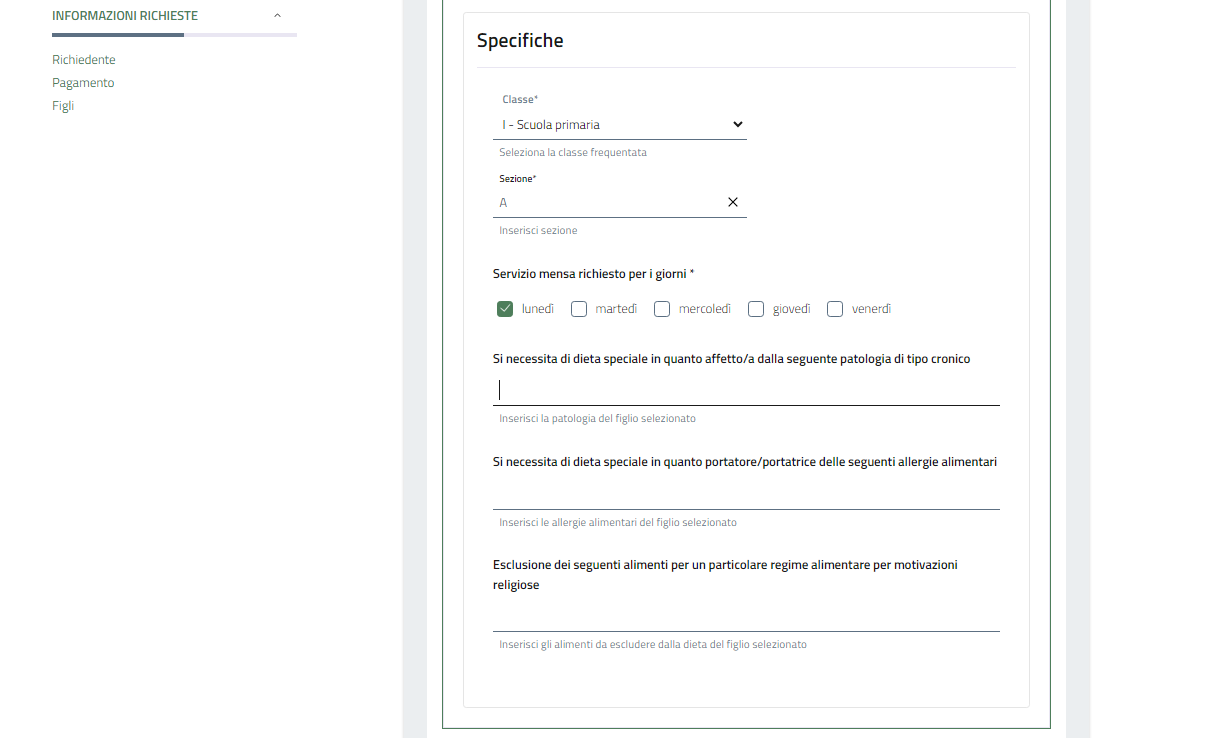Click the Inserisci sezione helper text
The height and width of the screenshot is (738, 1220).
click(x=538, y=231)
